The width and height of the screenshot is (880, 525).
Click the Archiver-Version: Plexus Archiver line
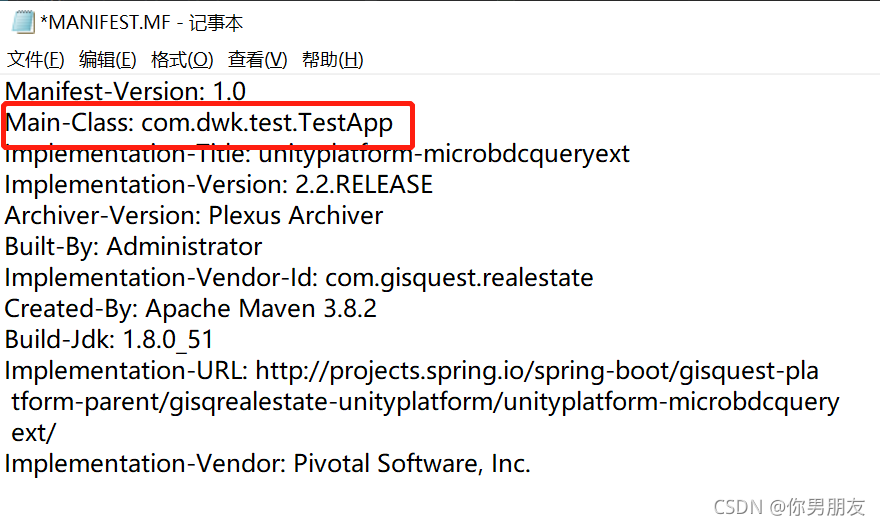pyautogui.click(x=194, y=216)
